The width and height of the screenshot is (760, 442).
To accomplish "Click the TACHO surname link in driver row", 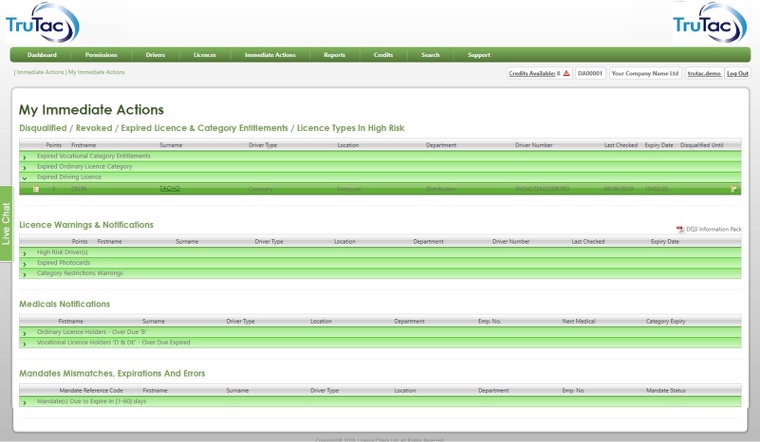I will tap(170, 188).
